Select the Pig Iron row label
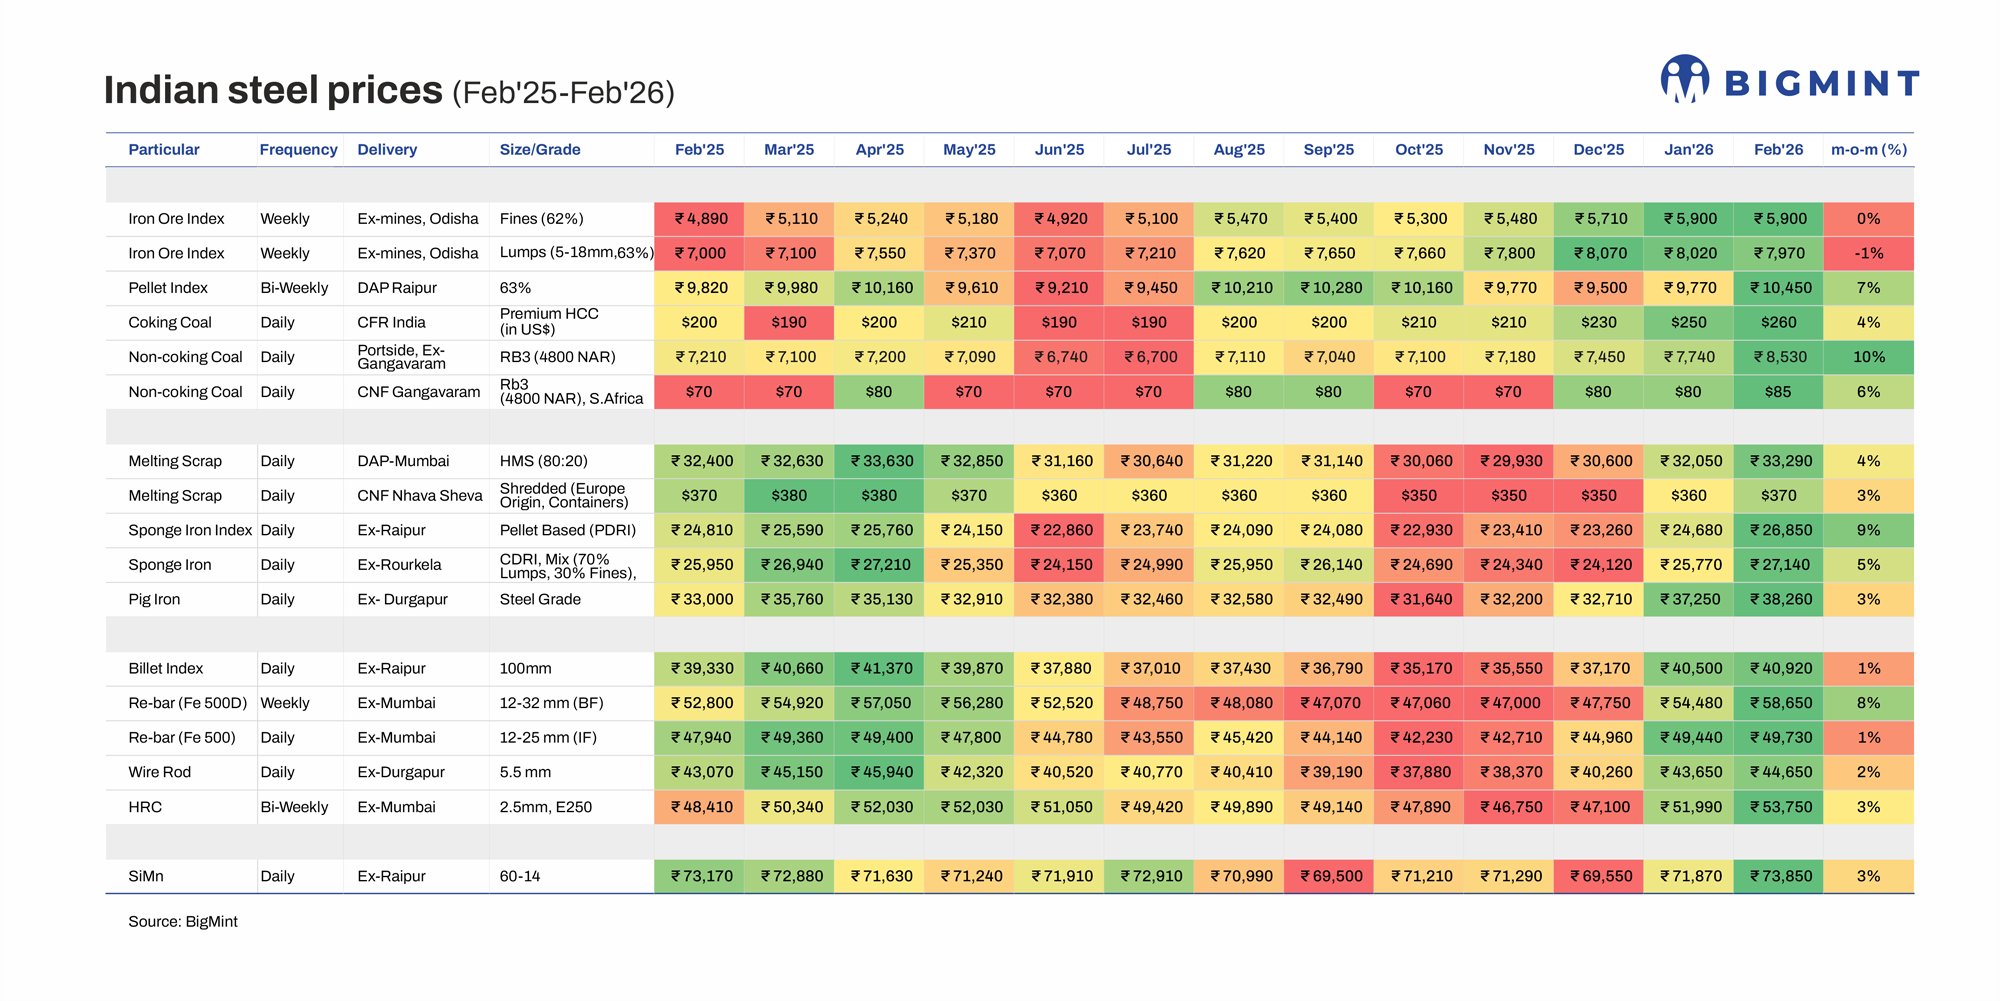This screenshot has height=1001, width=2000. point(154,600)
